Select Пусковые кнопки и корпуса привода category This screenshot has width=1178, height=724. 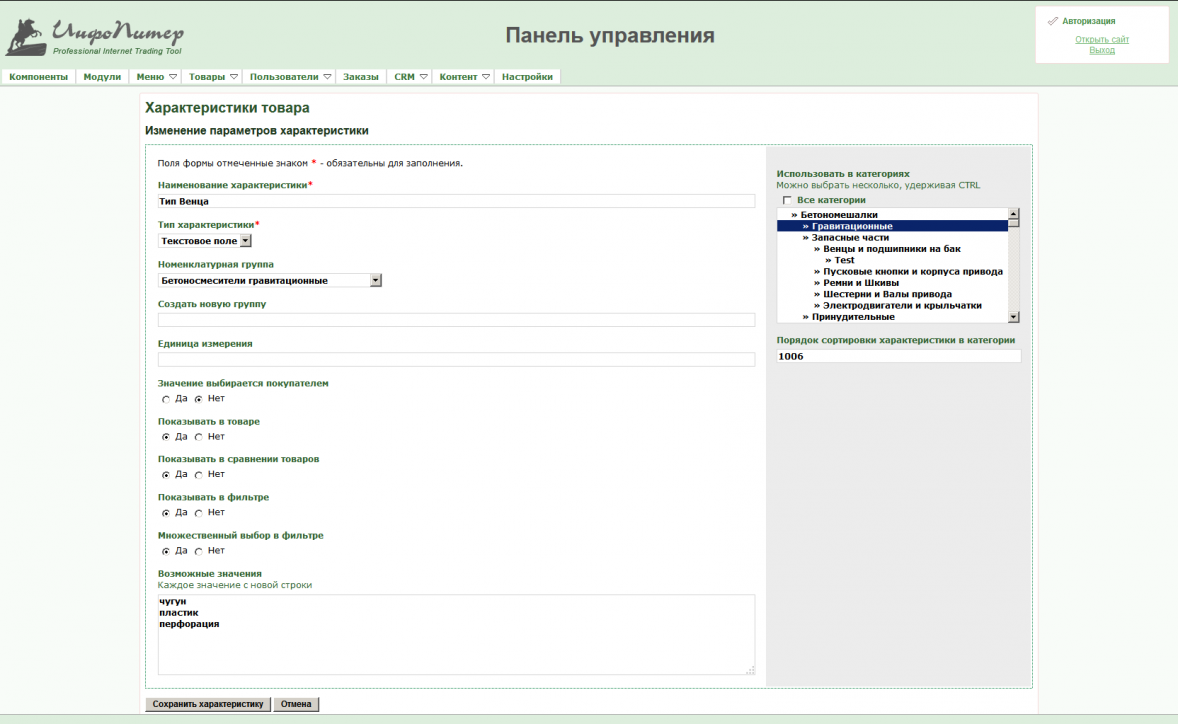coord(893,271)
